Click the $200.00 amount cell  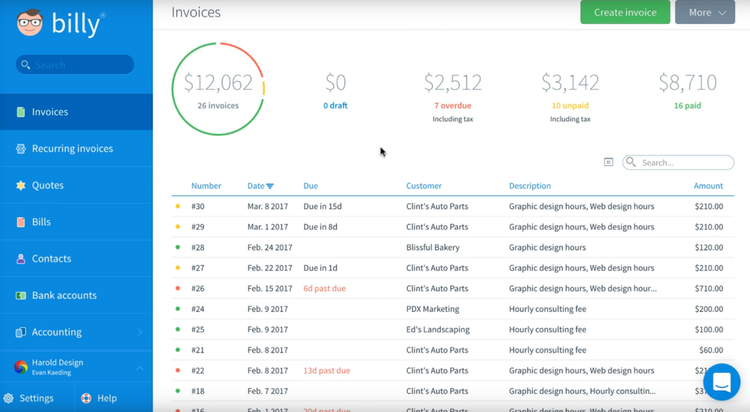coord(709,309)
